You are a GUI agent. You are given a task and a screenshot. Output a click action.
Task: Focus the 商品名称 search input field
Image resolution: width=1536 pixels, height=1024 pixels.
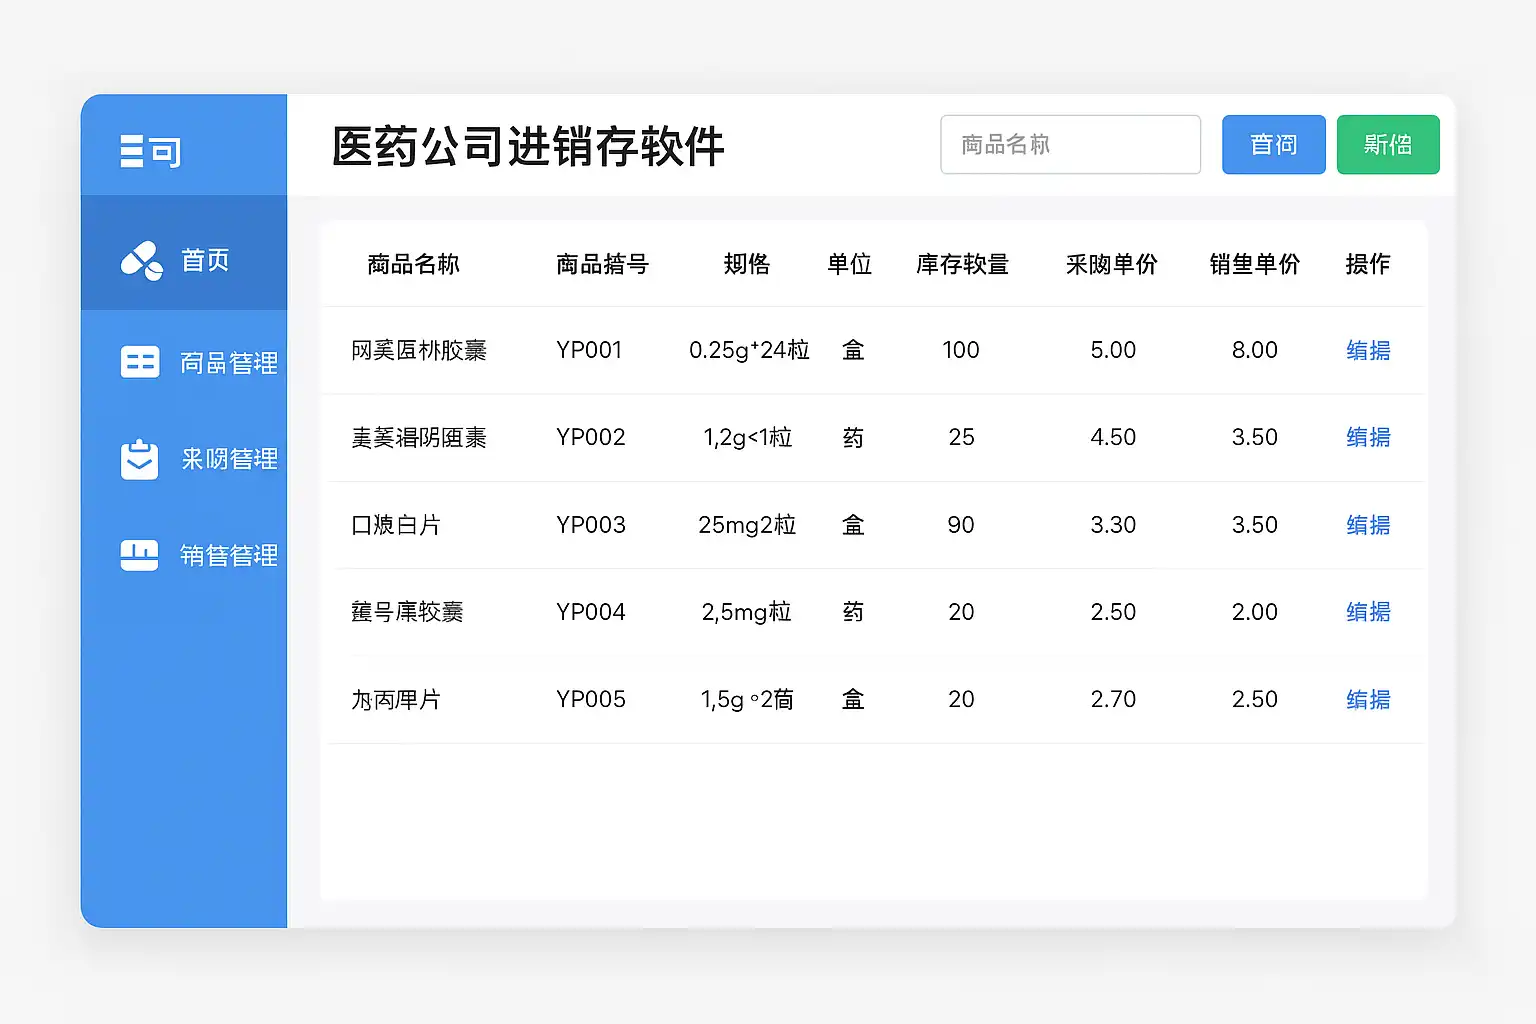click(1070, 145)
